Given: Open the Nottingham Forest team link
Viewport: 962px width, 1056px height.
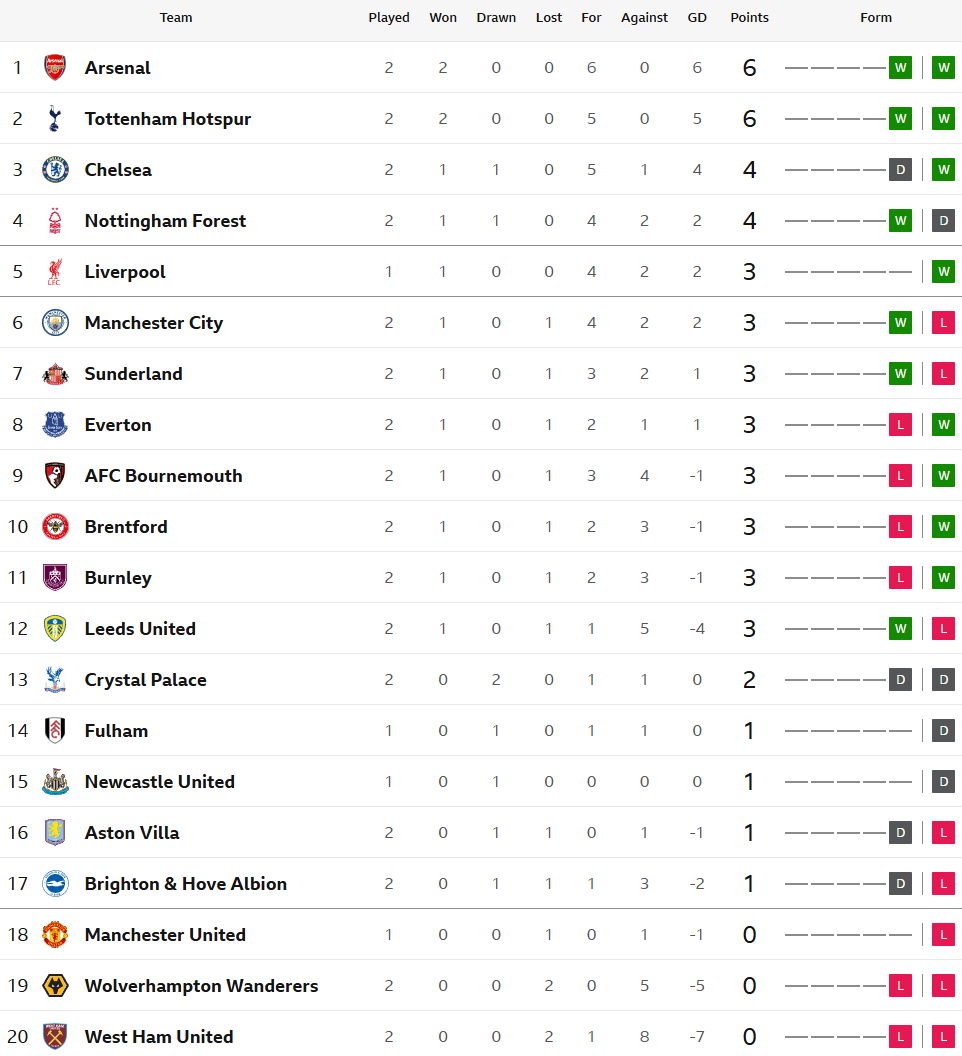Looking at the screenshot, I should click(165, 221).
